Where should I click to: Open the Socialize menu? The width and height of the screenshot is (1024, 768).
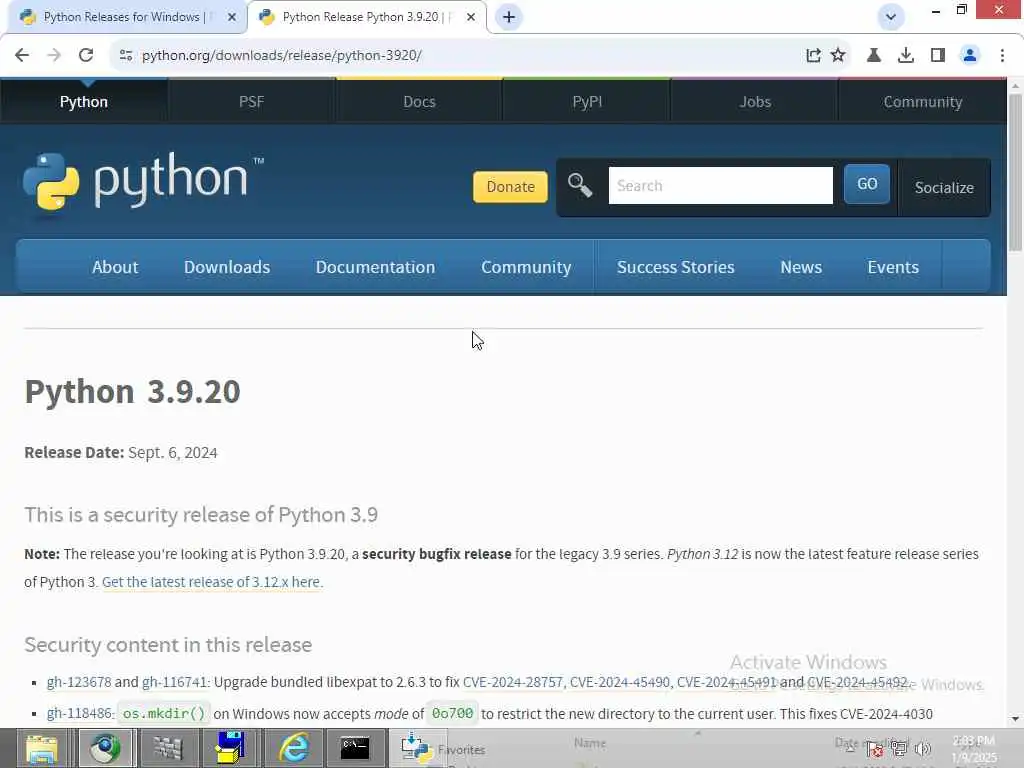pos(944,187)
